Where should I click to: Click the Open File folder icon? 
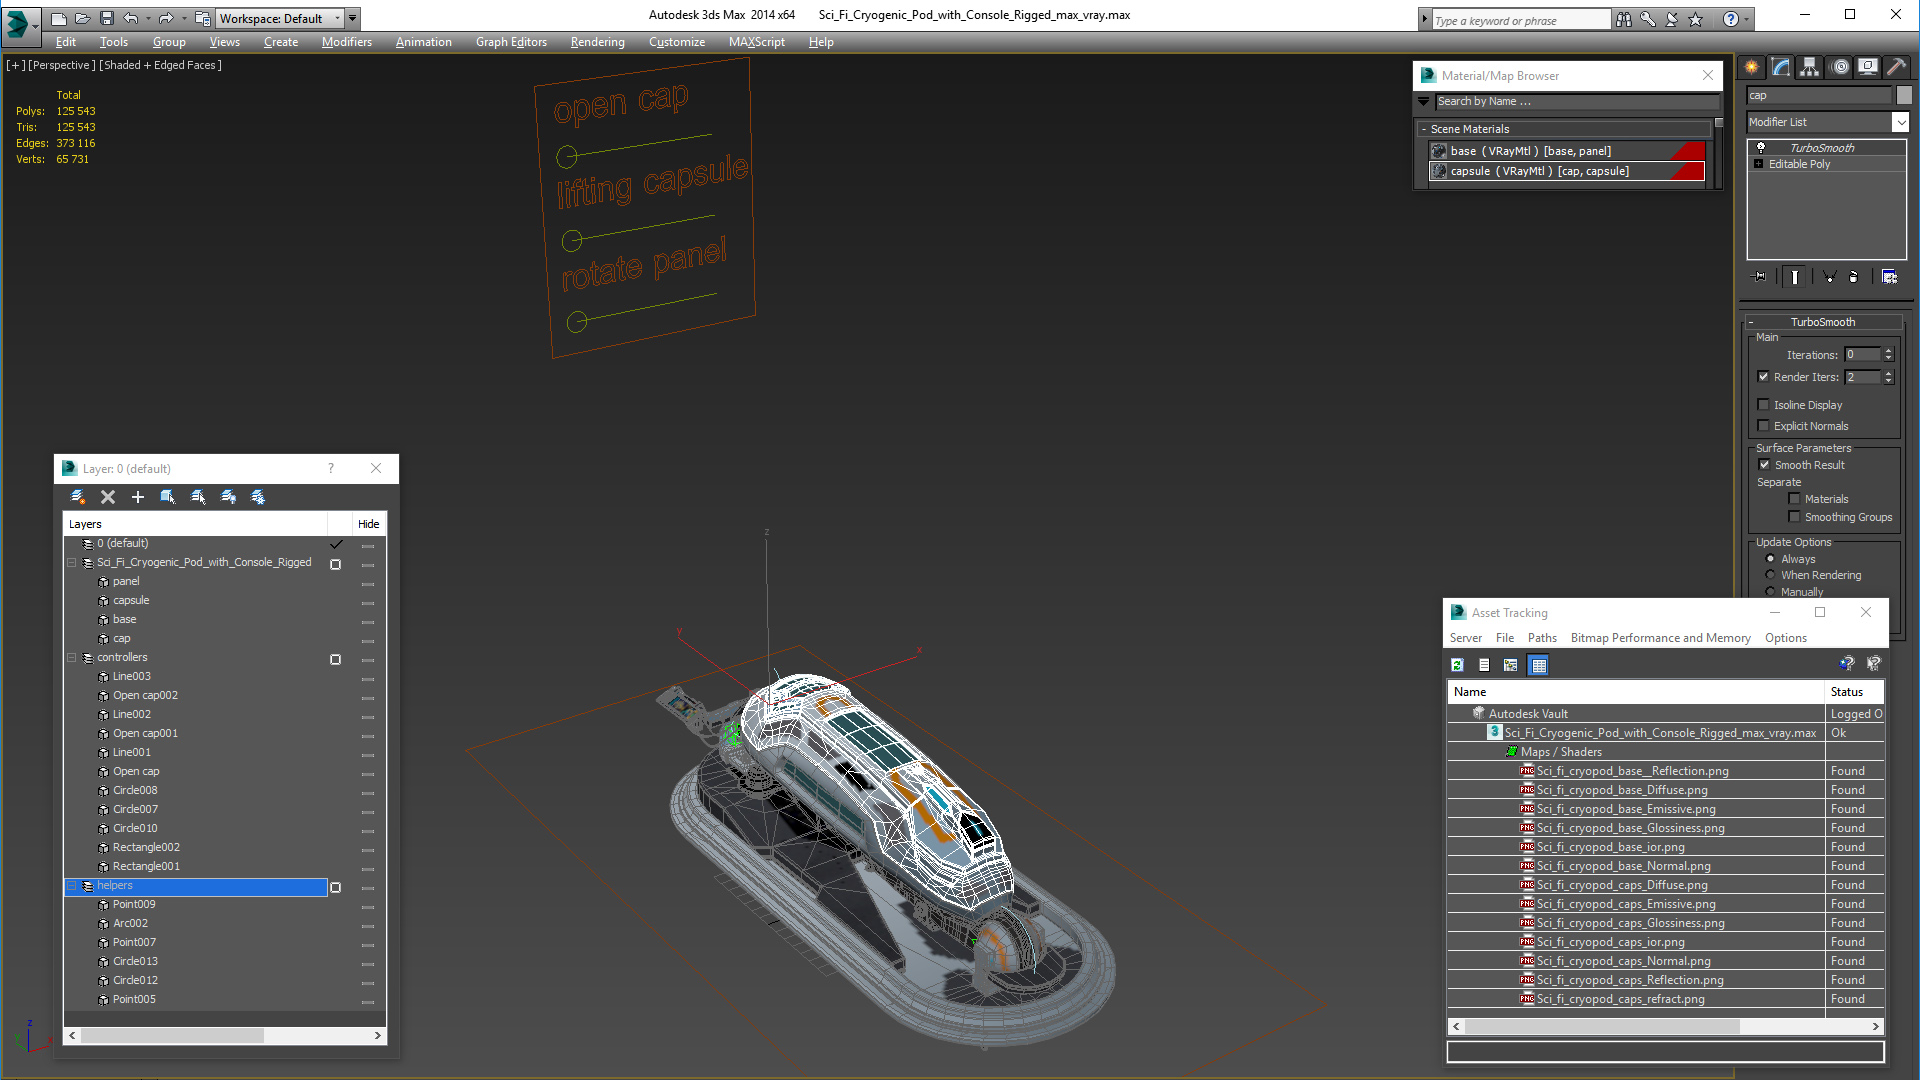tap(82, 18)
